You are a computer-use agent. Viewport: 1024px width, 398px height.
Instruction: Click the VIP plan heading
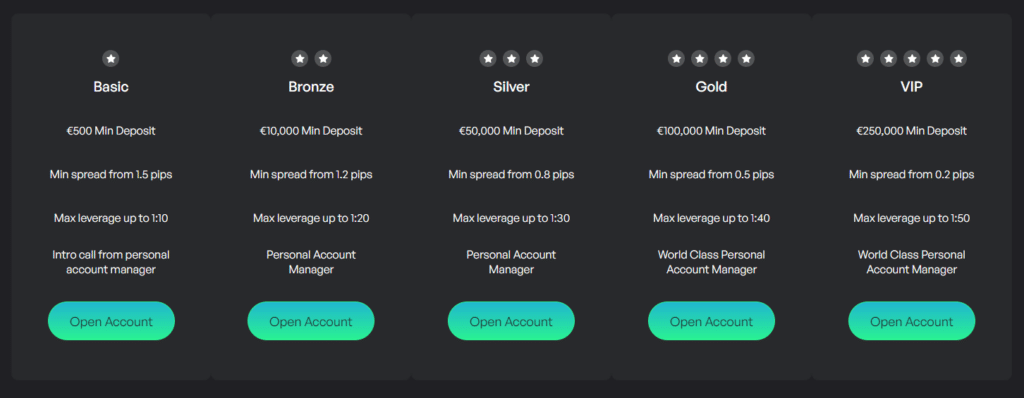click(912, 87)
